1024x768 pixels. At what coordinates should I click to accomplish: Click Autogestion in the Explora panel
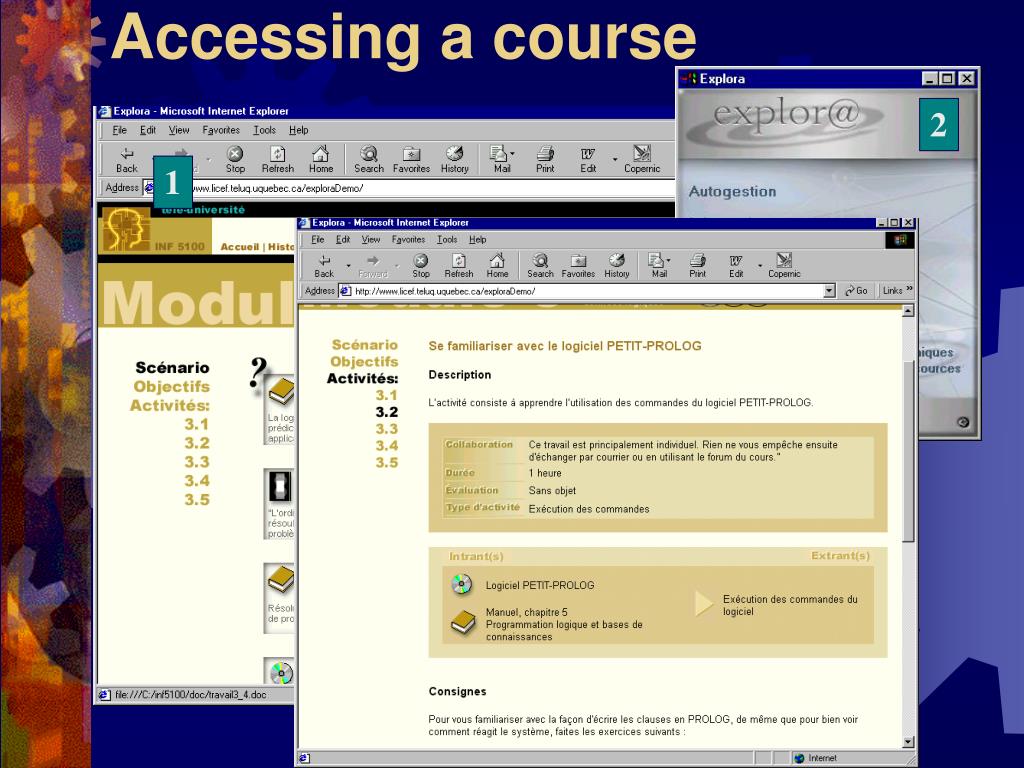click(732, 192)
